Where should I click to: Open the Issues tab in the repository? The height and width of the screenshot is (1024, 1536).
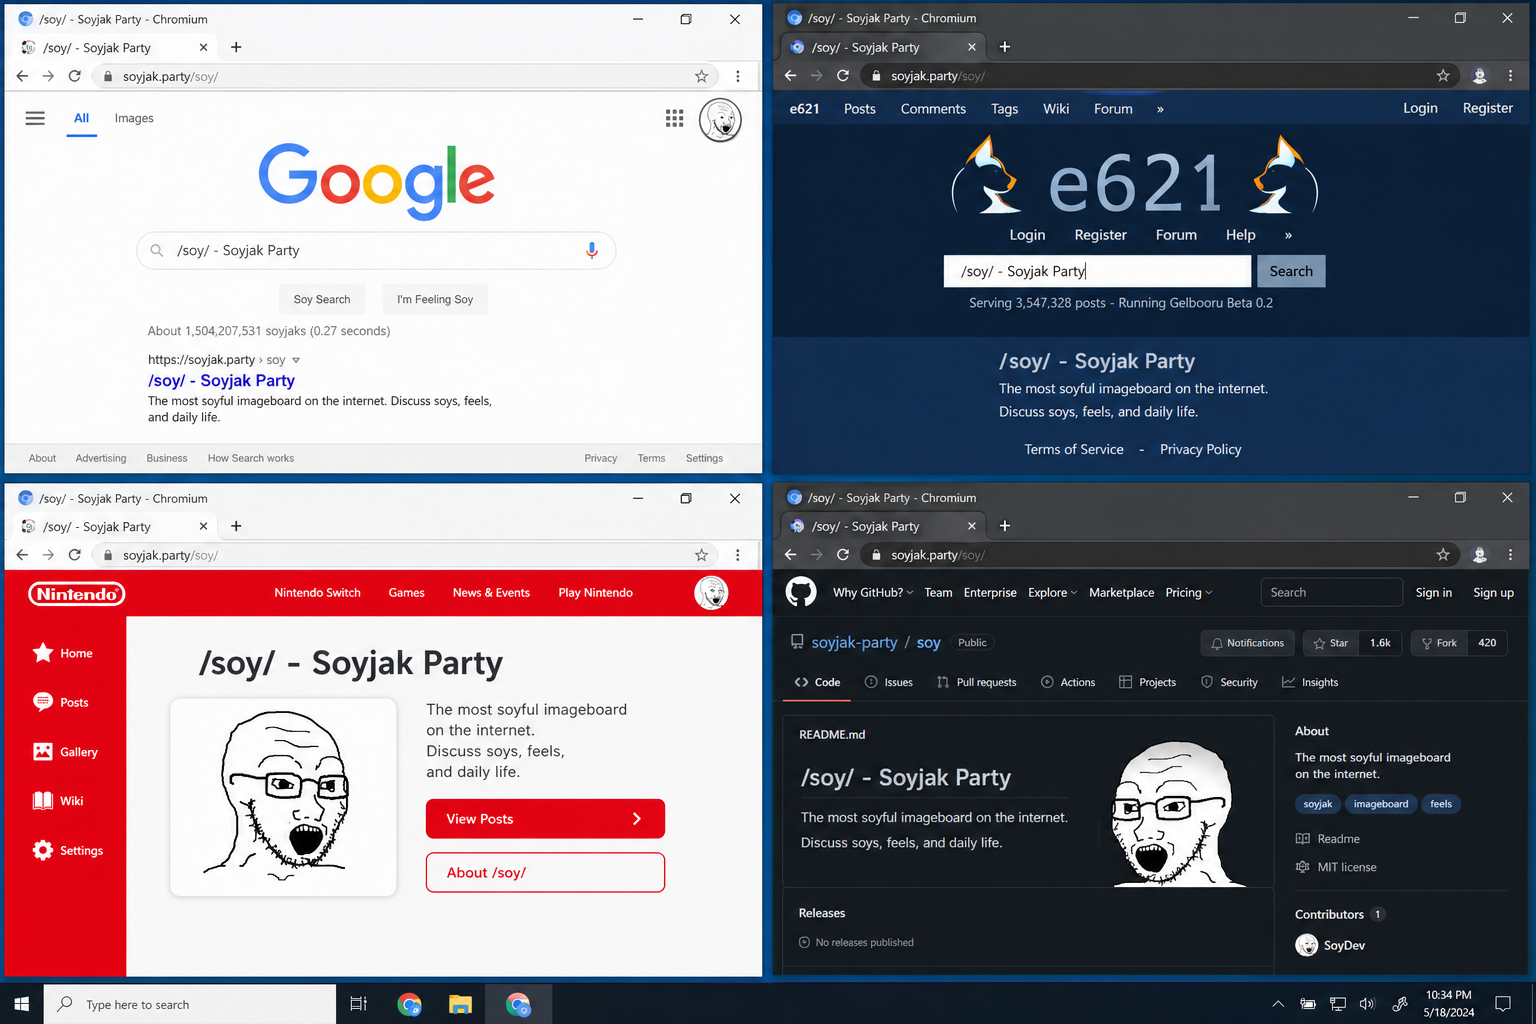point(888,682)
